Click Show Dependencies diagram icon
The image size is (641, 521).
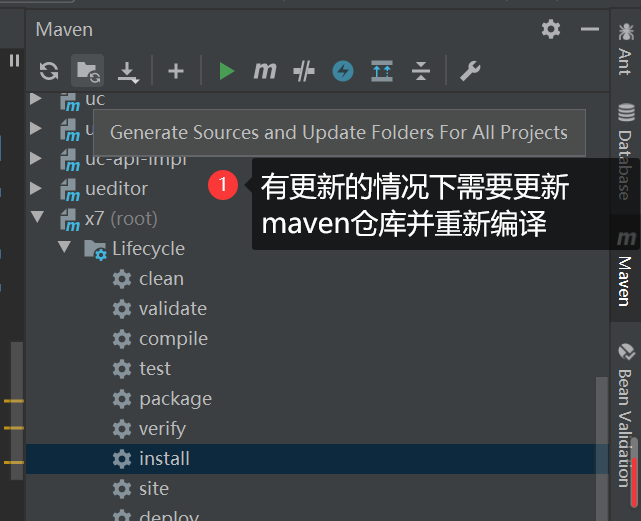pos(382,71)
